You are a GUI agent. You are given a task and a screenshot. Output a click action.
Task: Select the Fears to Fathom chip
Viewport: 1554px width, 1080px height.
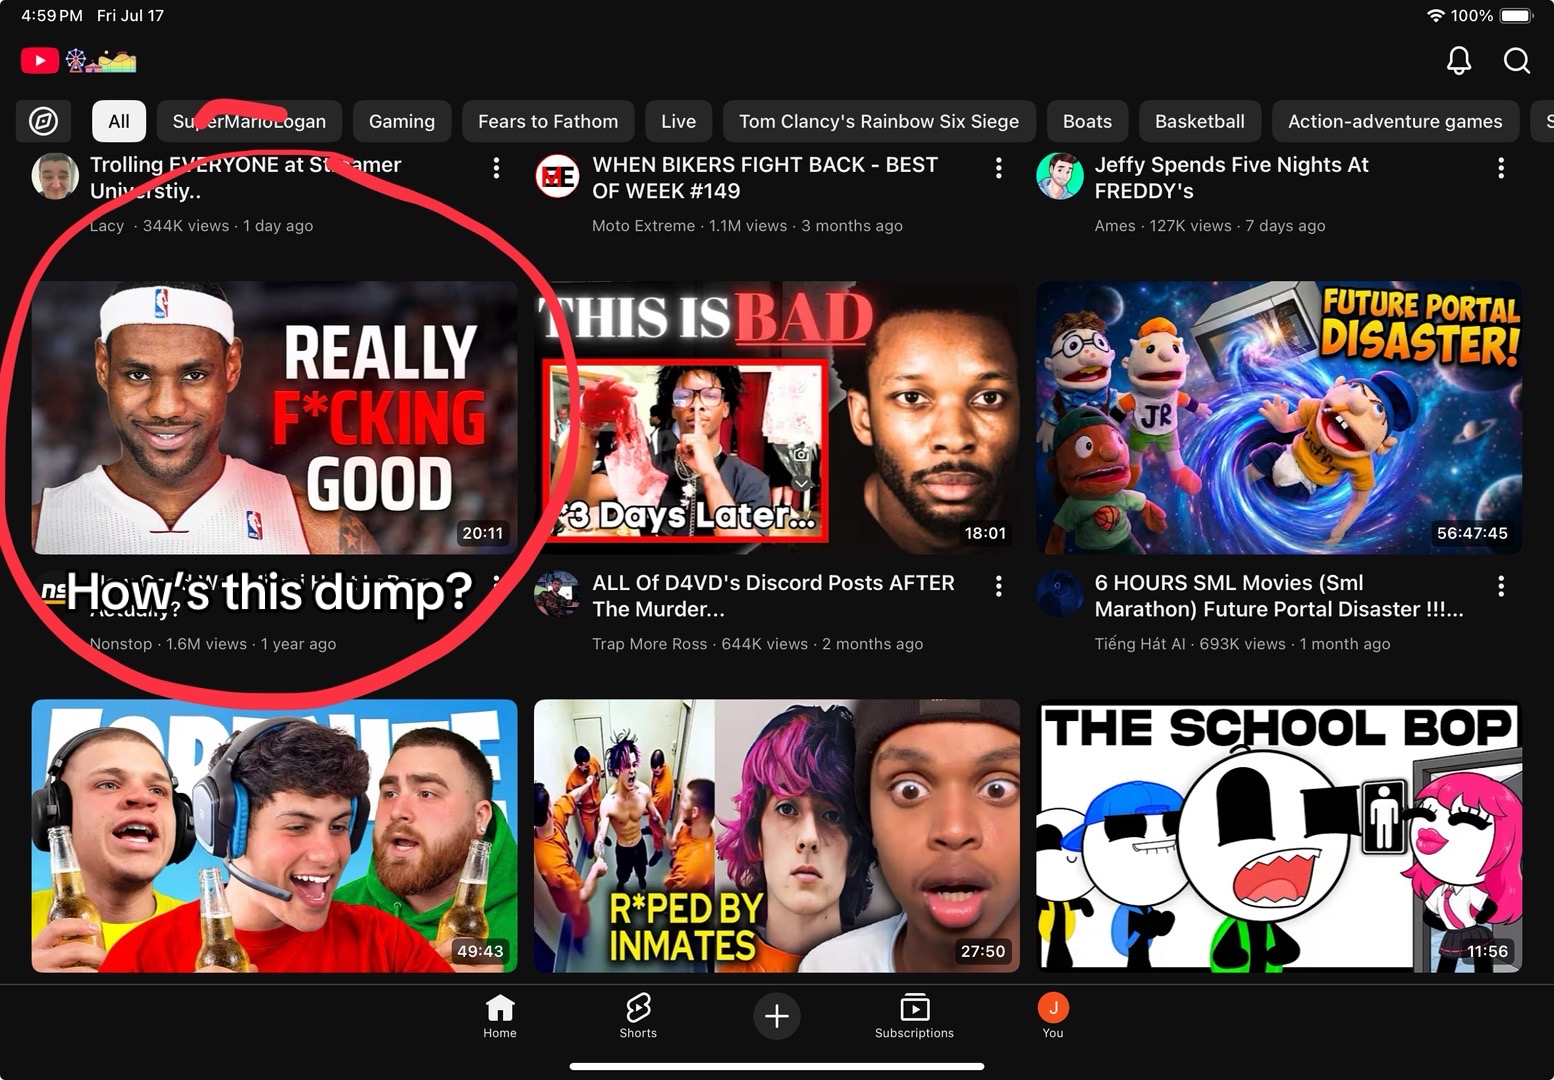pyautogui.click(x=548, y=121)
